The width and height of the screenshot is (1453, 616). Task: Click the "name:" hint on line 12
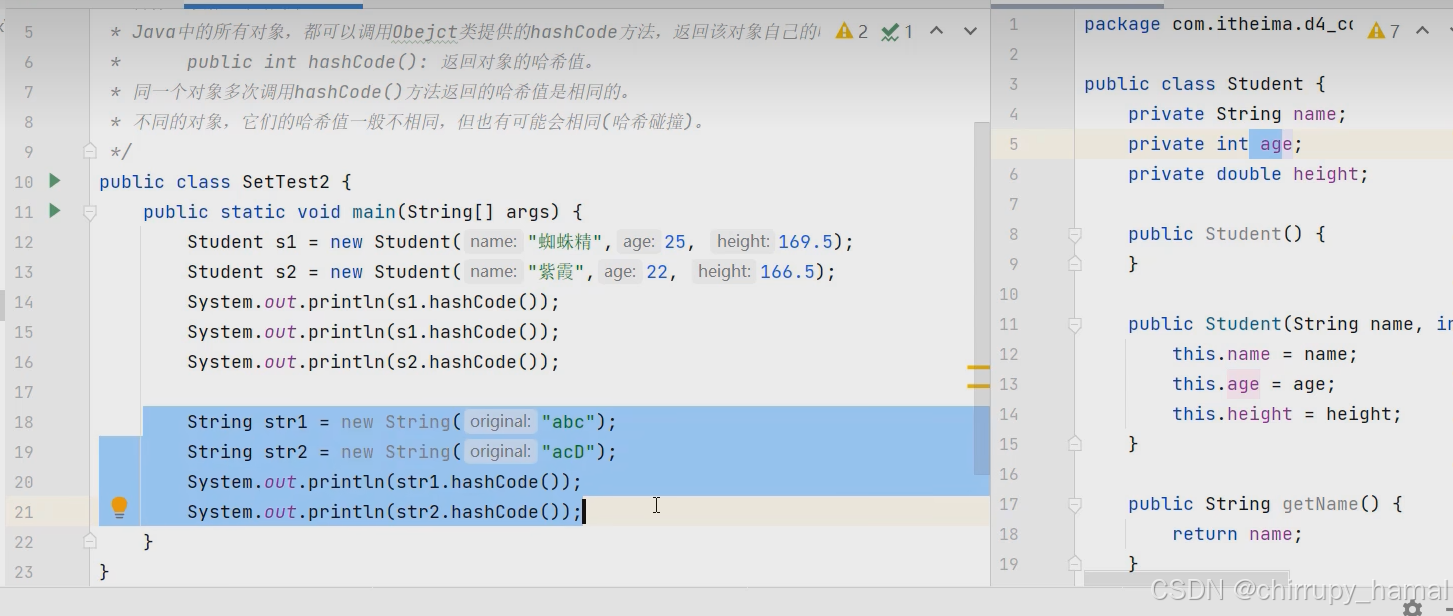493,242
